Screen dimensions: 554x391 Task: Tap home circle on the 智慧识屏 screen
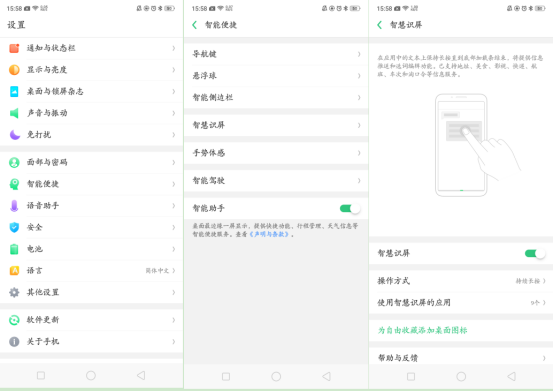coord(461,377)
